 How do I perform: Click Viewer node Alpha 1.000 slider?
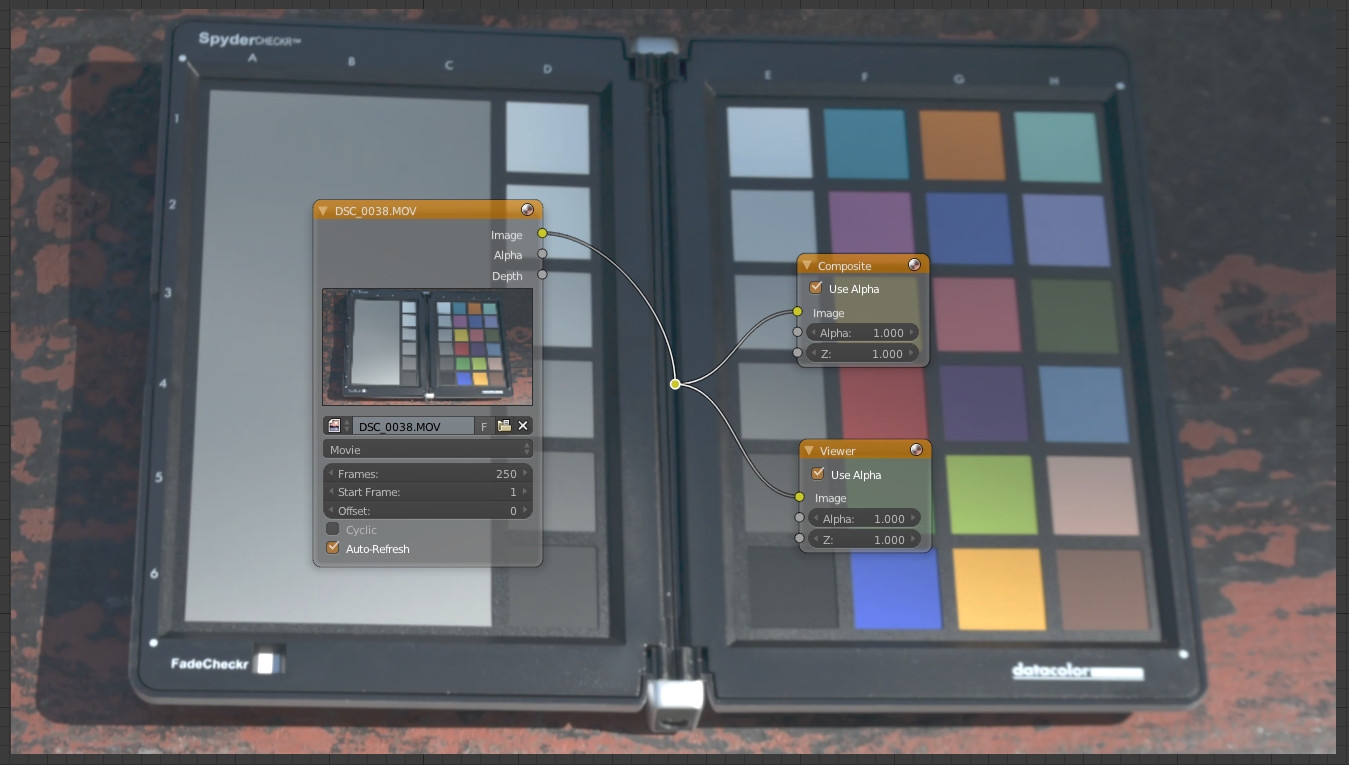pyautogui.click(x=865, y=518)
